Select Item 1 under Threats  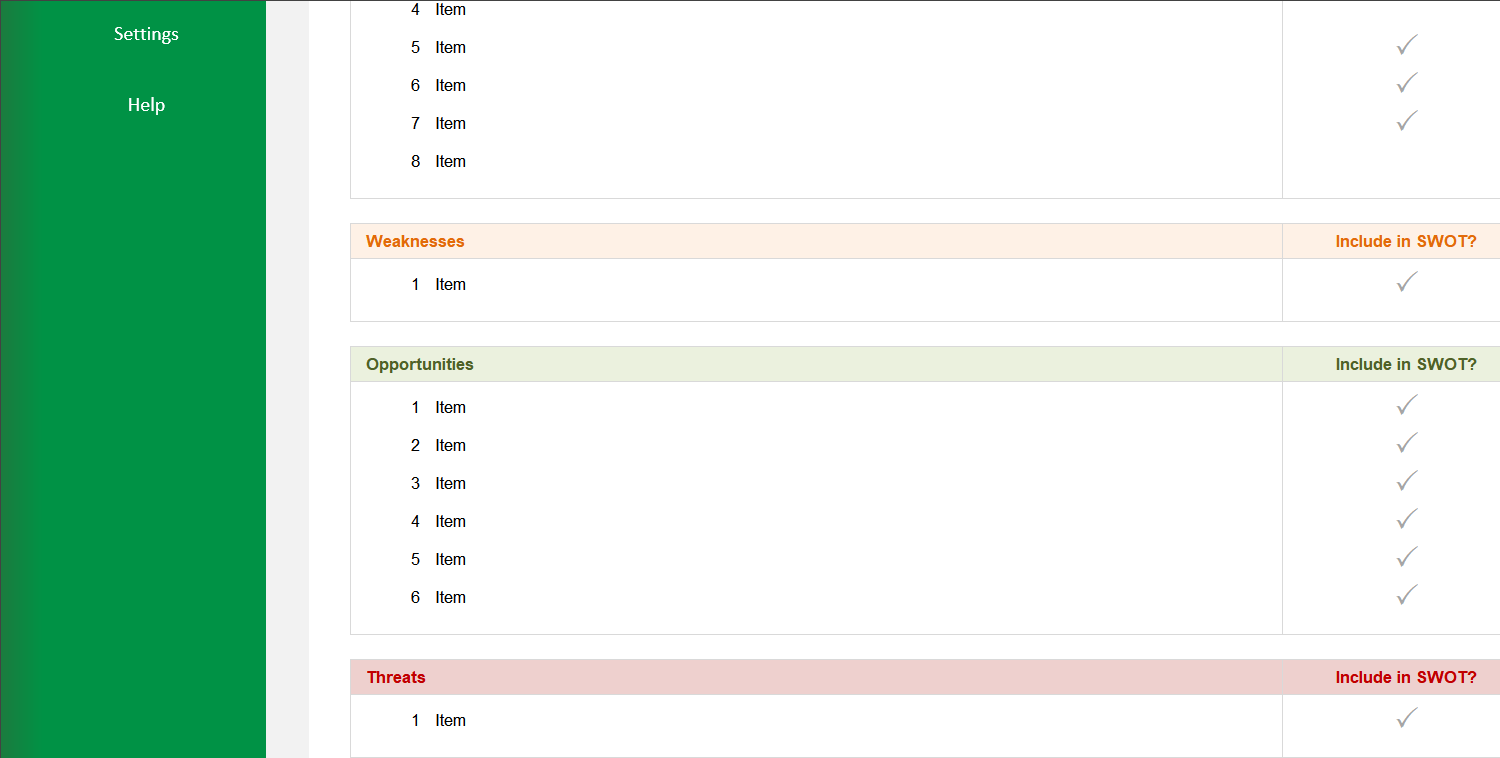[450, 720]
